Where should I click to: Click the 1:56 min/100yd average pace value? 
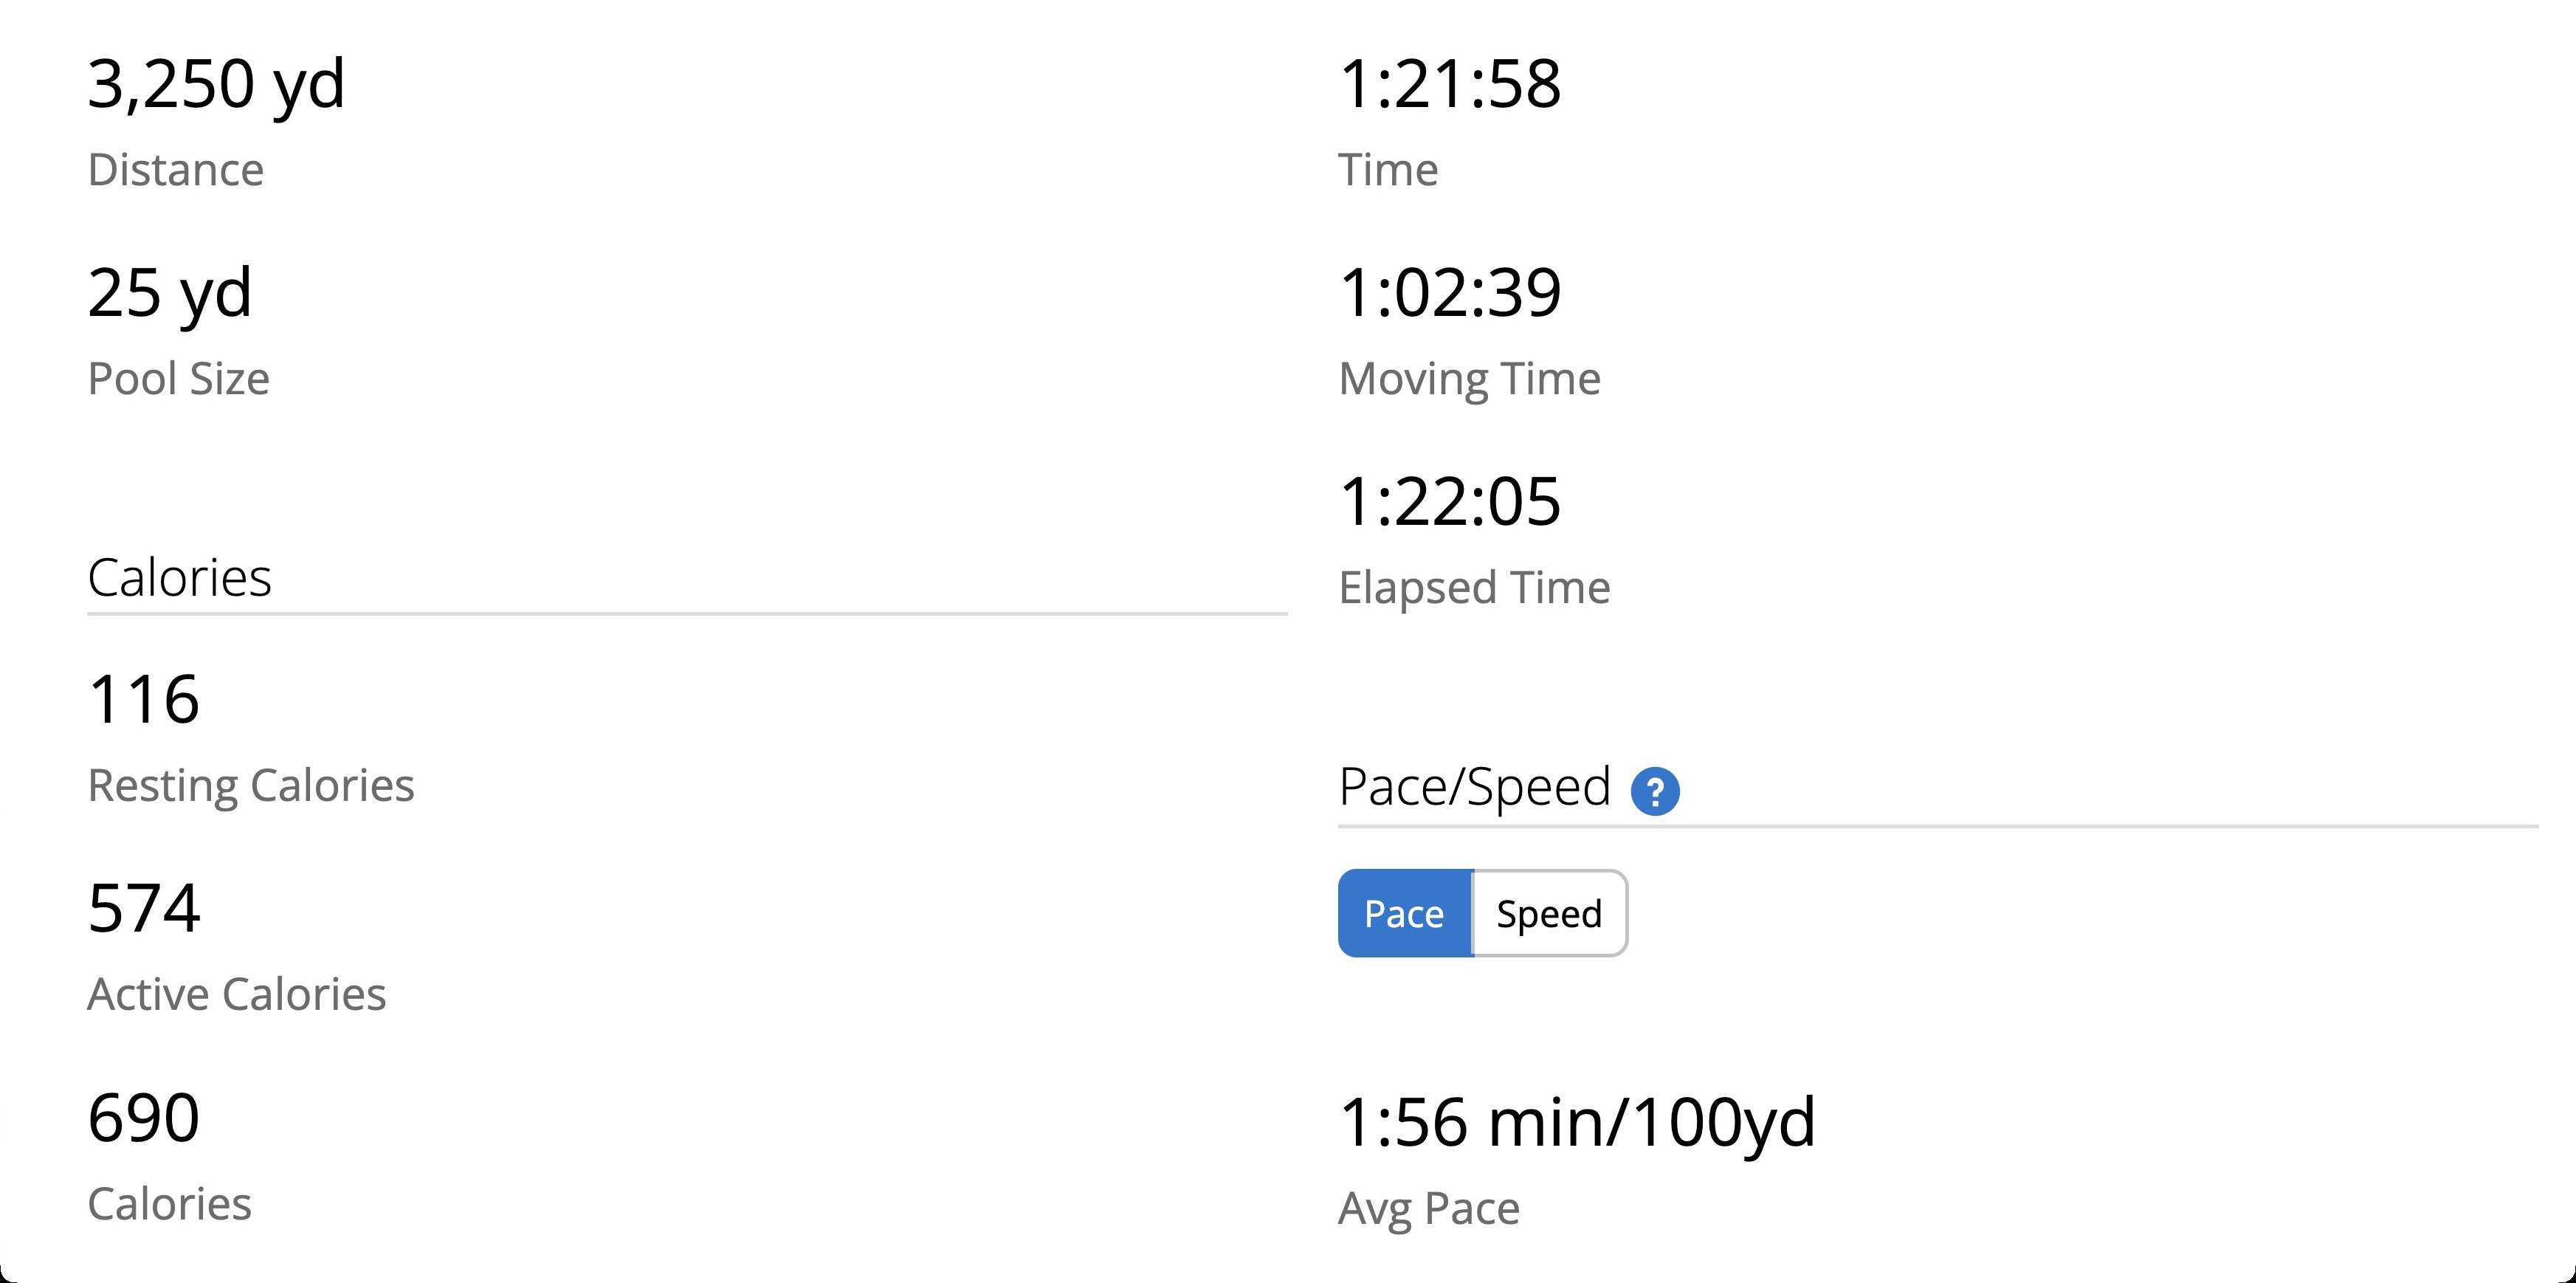tap(1577, 1123)
